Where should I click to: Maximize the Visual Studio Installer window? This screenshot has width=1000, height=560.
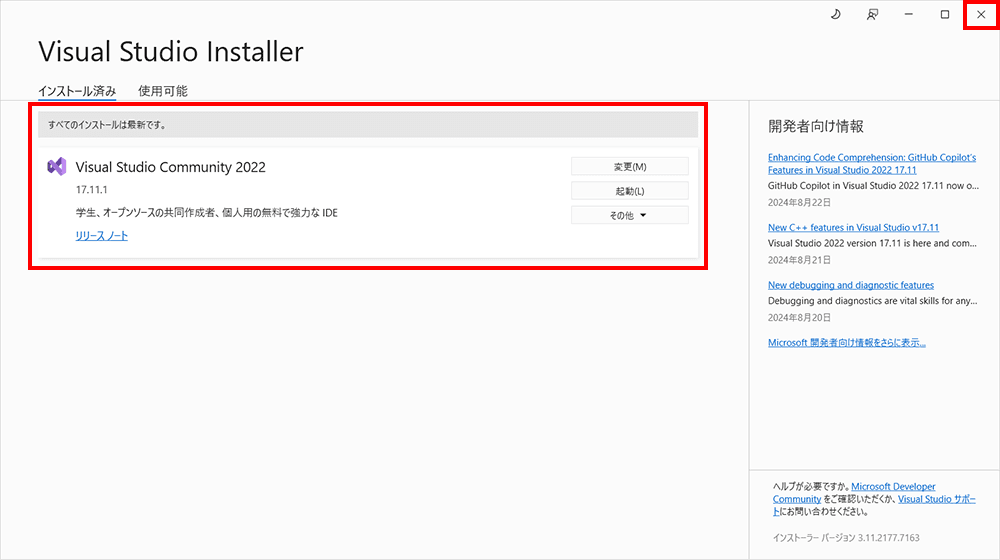tap(945, 14)
